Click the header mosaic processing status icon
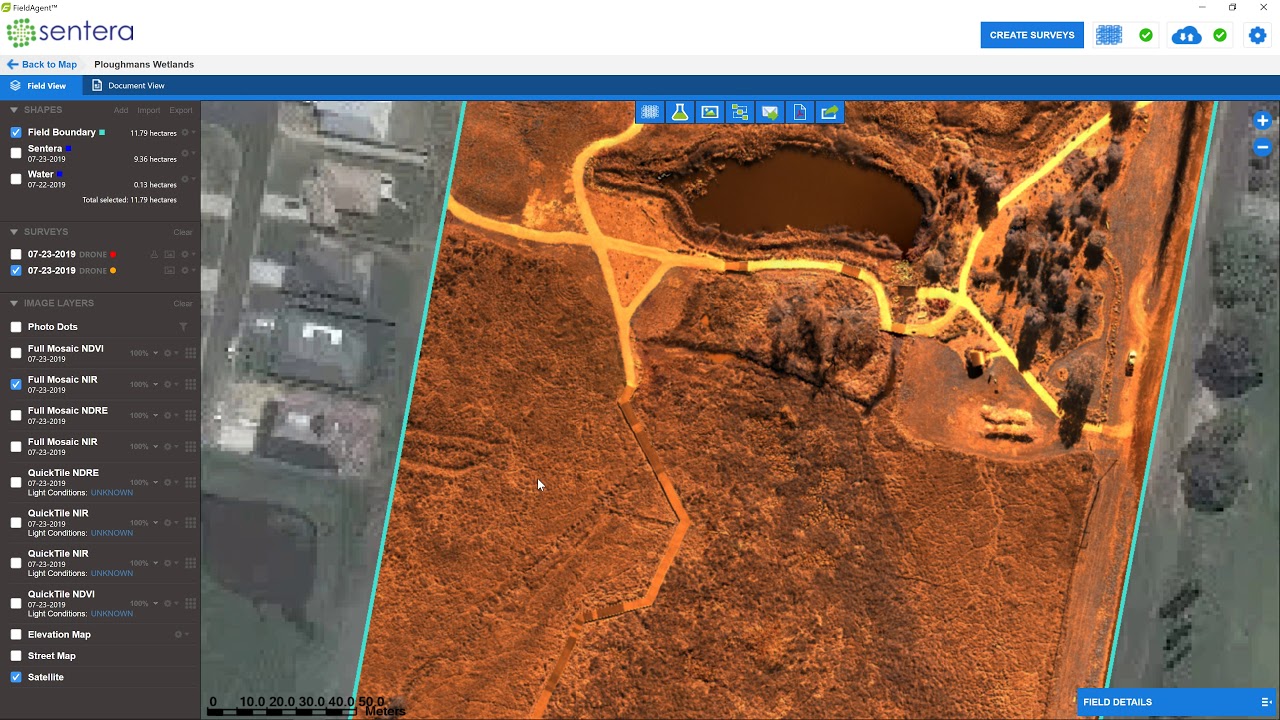This screenshot has width=1280, height=720. click(x=1109, y=35)
